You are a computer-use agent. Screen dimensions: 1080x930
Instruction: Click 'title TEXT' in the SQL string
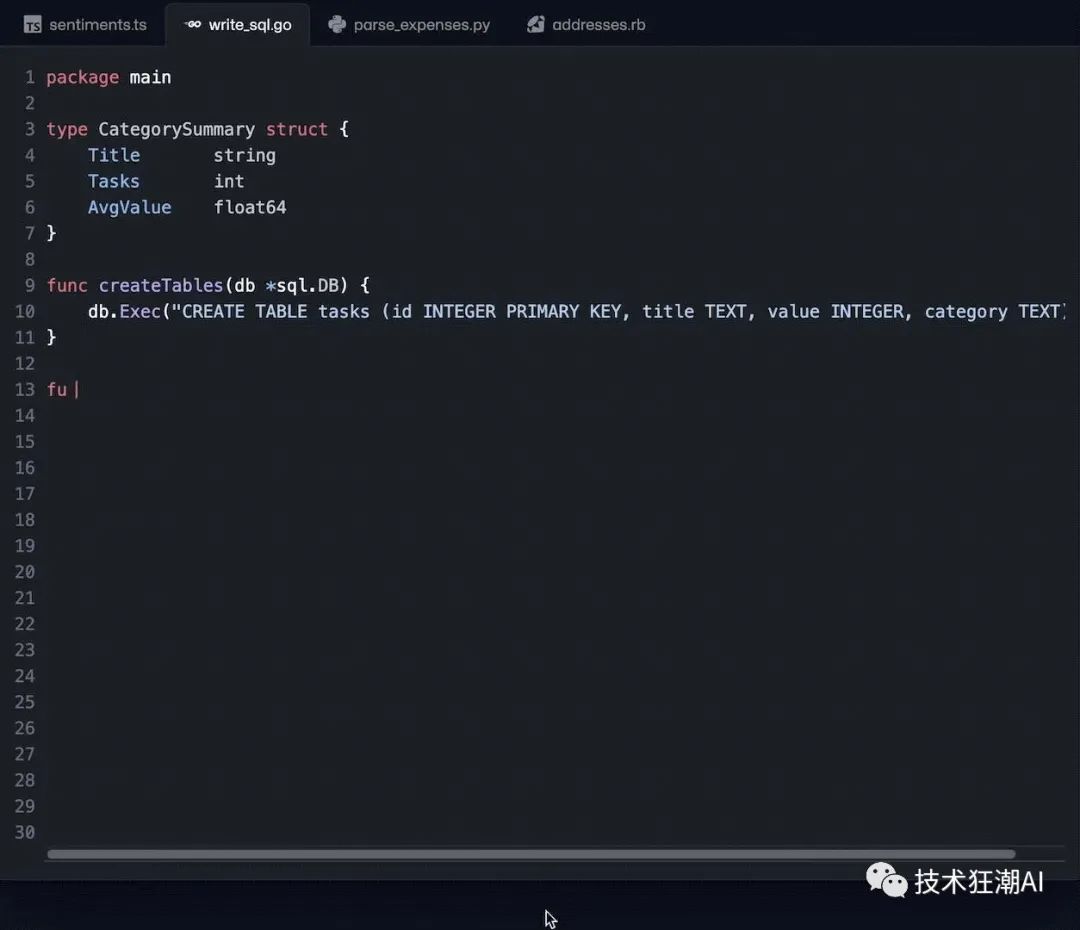694,312
